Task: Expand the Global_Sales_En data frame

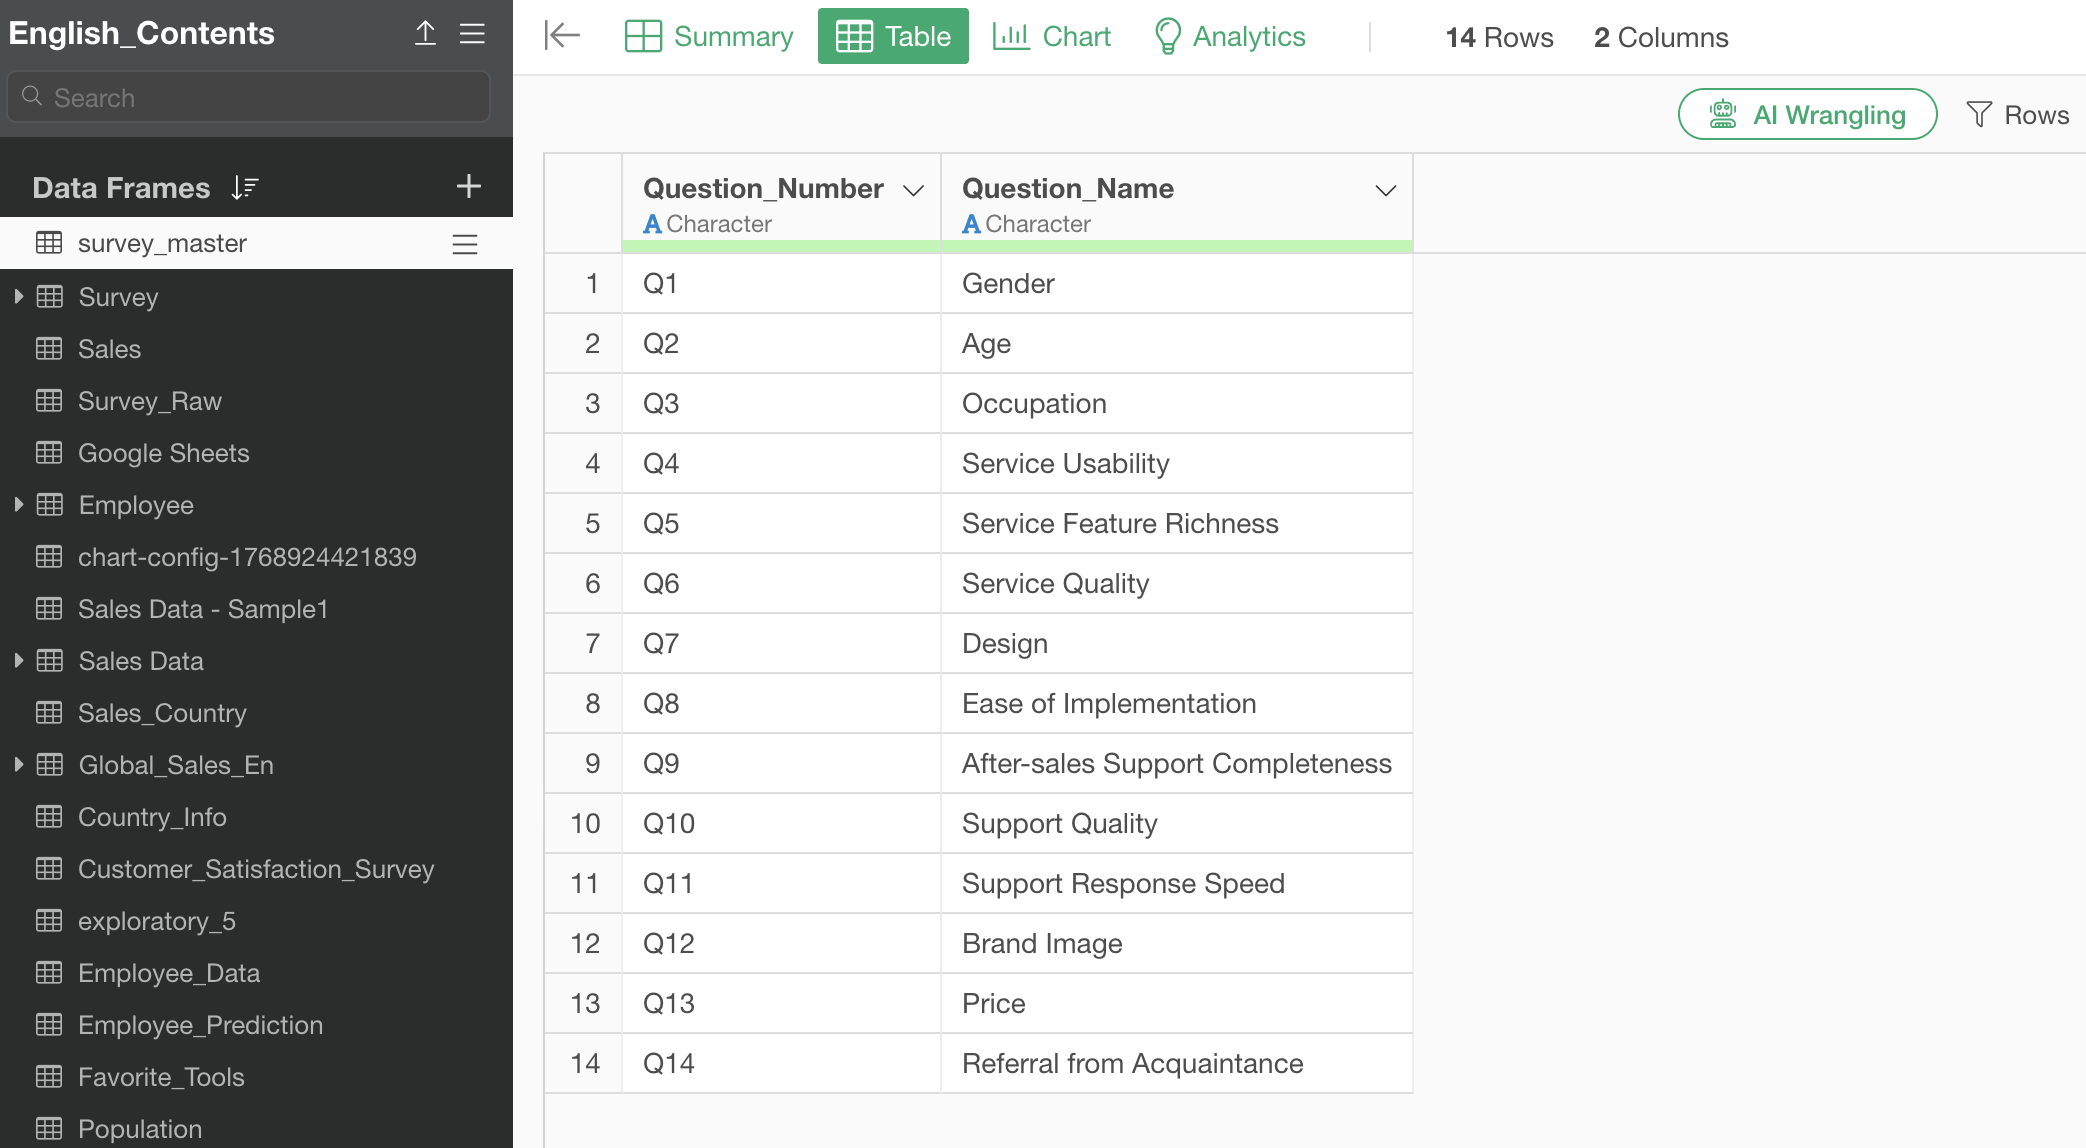Action: tap(19, 765)
